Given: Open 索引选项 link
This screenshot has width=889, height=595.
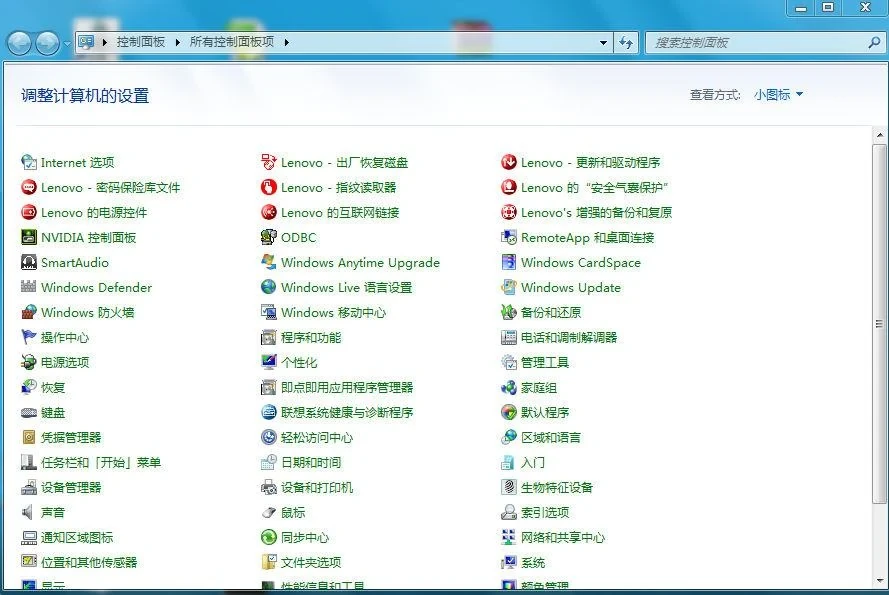Looking at the screenshot, I should coord(545,512).
